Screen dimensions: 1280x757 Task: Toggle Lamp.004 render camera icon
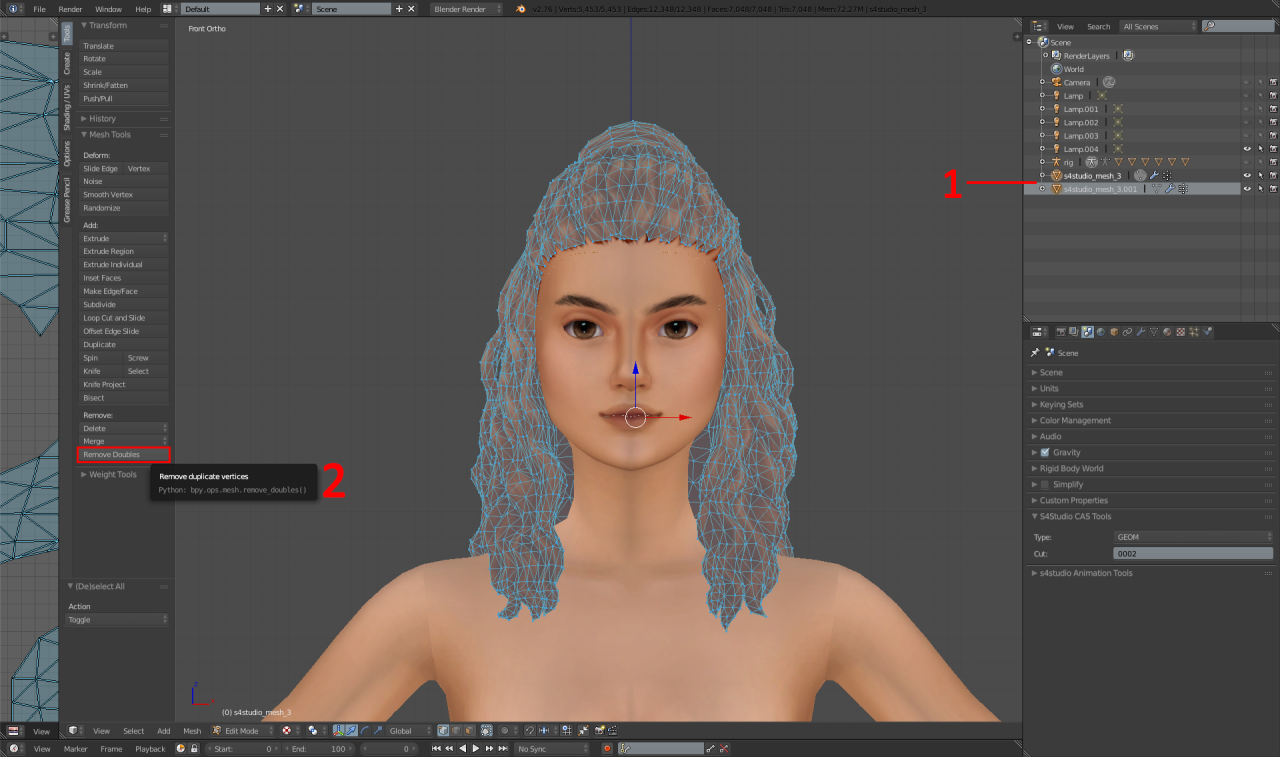1273,149
